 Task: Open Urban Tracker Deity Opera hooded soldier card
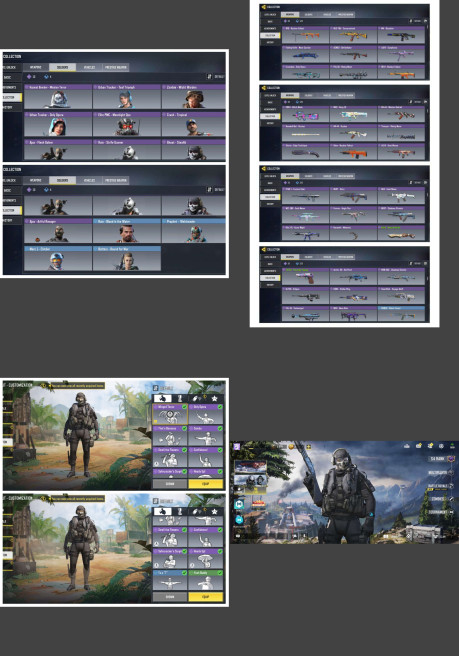(58, 124)
